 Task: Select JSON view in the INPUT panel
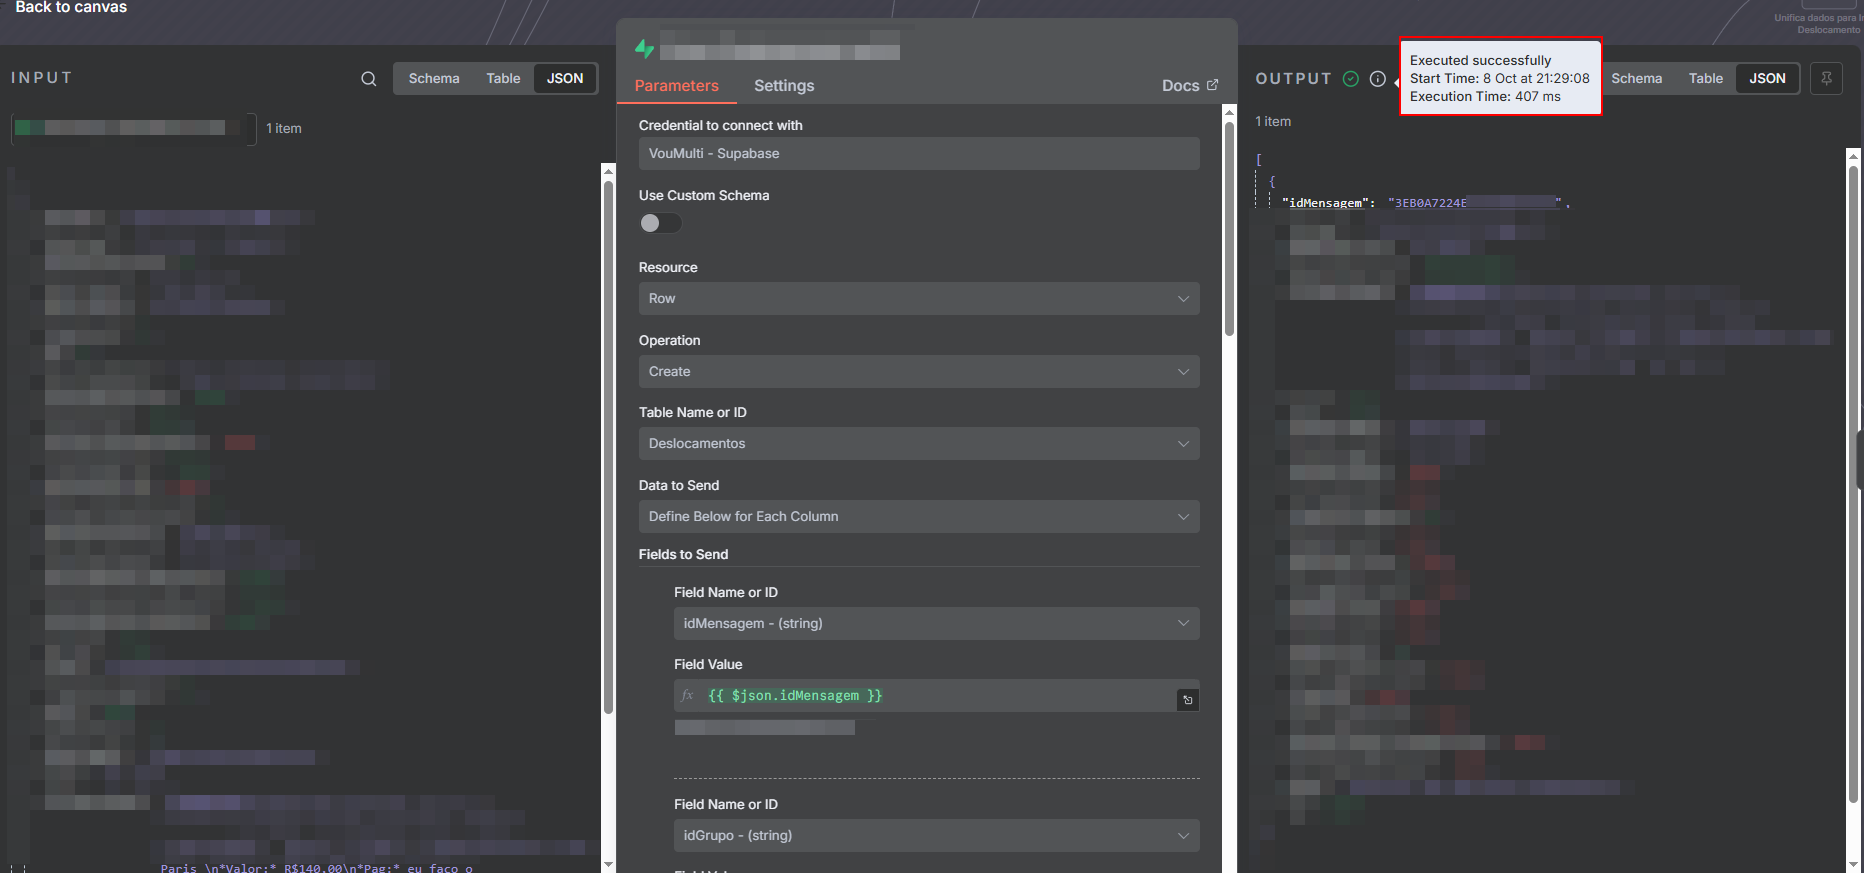pyautogui.click(x=565, y=79)
